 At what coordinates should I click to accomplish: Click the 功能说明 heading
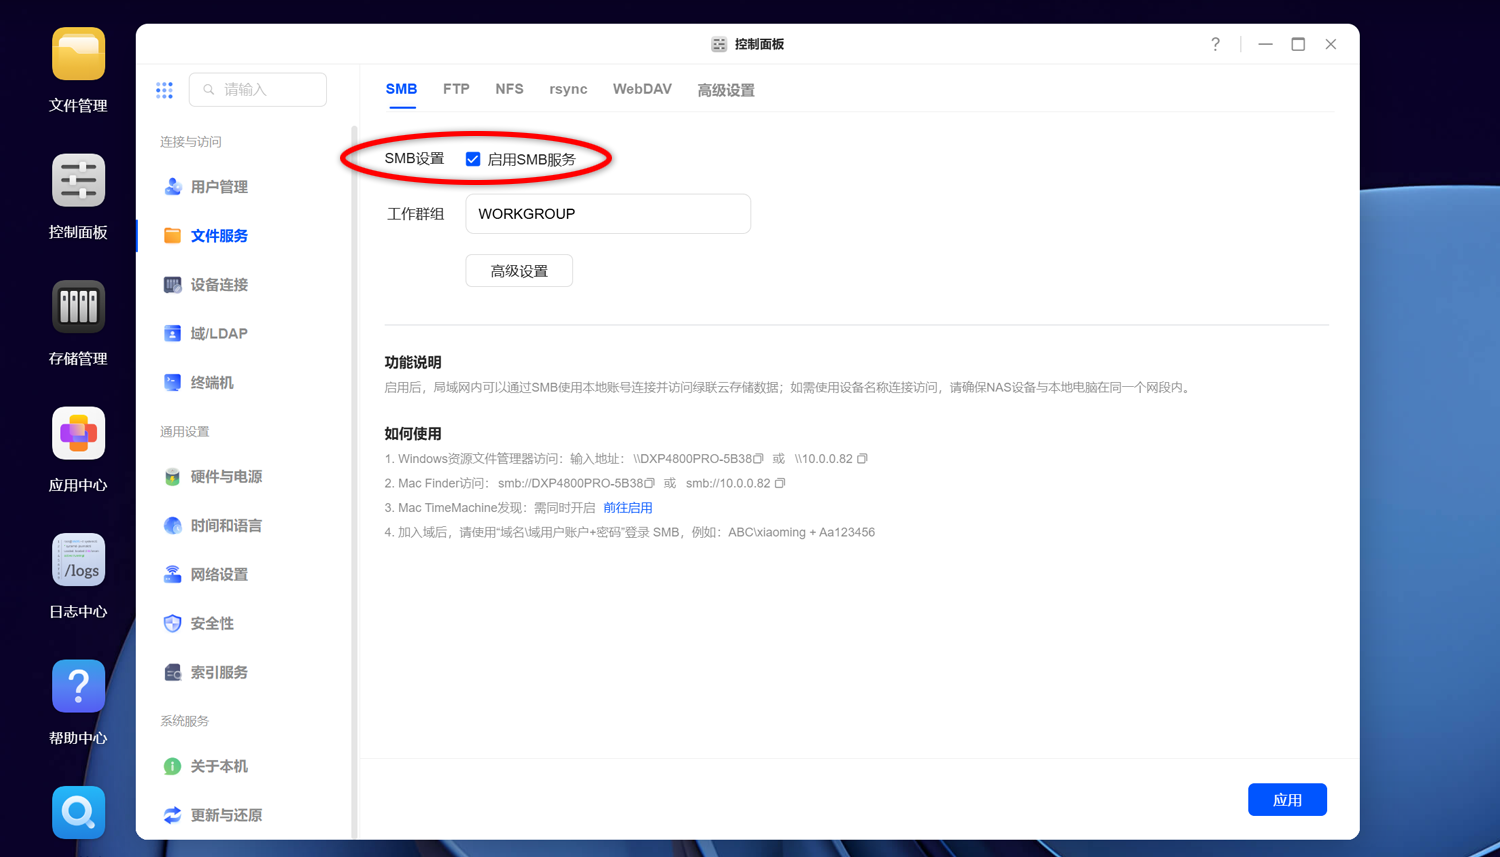[x=413, y=363]
